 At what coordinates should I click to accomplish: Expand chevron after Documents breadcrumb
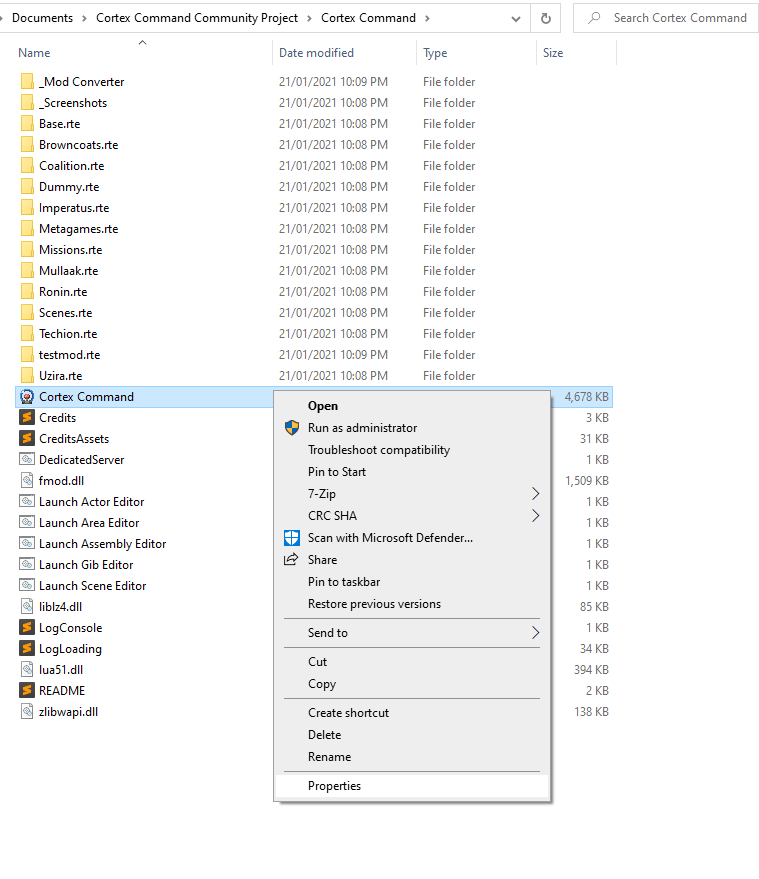tap(84, 18)
